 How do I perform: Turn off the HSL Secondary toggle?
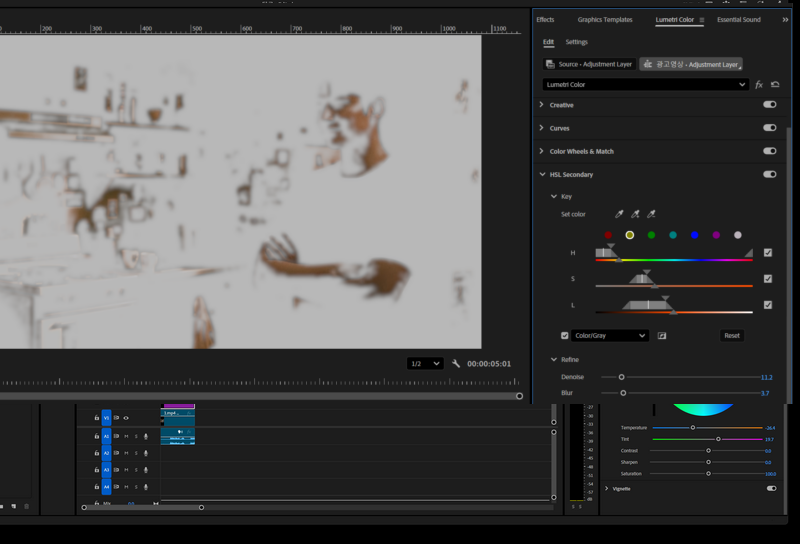coord(769,175)
